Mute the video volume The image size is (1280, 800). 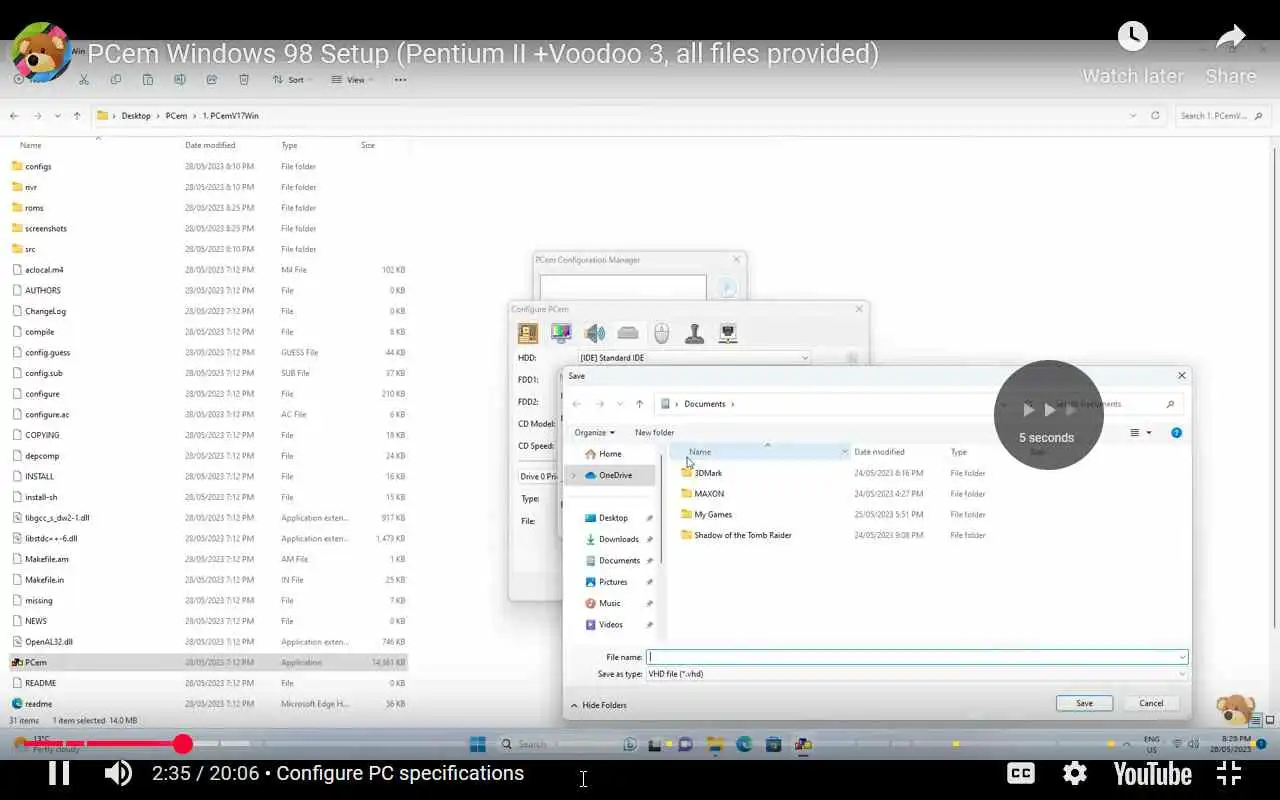point(118,773)
